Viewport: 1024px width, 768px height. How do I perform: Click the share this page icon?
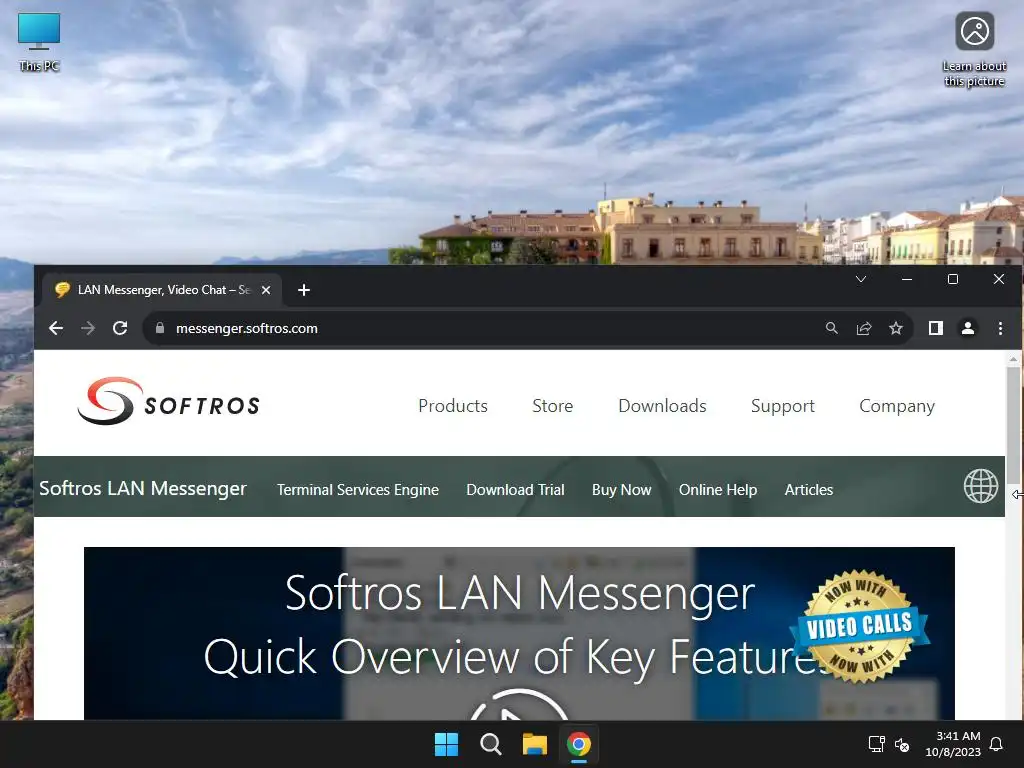[x=864, y=328]
